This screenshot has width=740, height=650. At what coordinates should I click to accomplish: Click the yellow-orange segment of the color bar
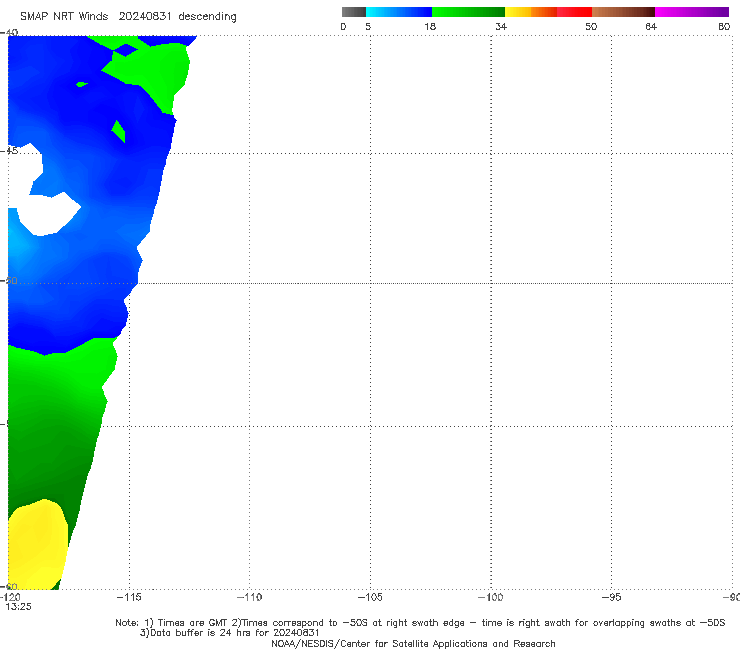[x=530, y=12]
